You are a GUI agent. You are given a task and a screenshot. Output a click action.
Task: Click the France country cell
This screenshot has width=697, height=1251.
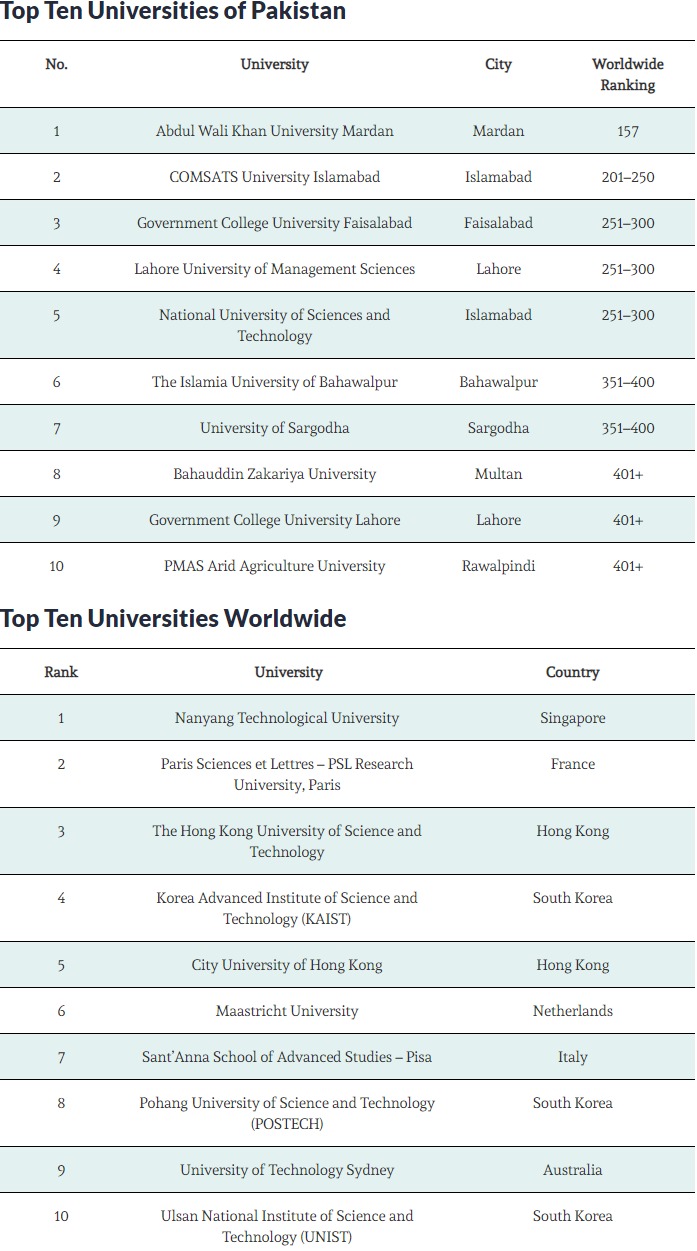point(573,764)
